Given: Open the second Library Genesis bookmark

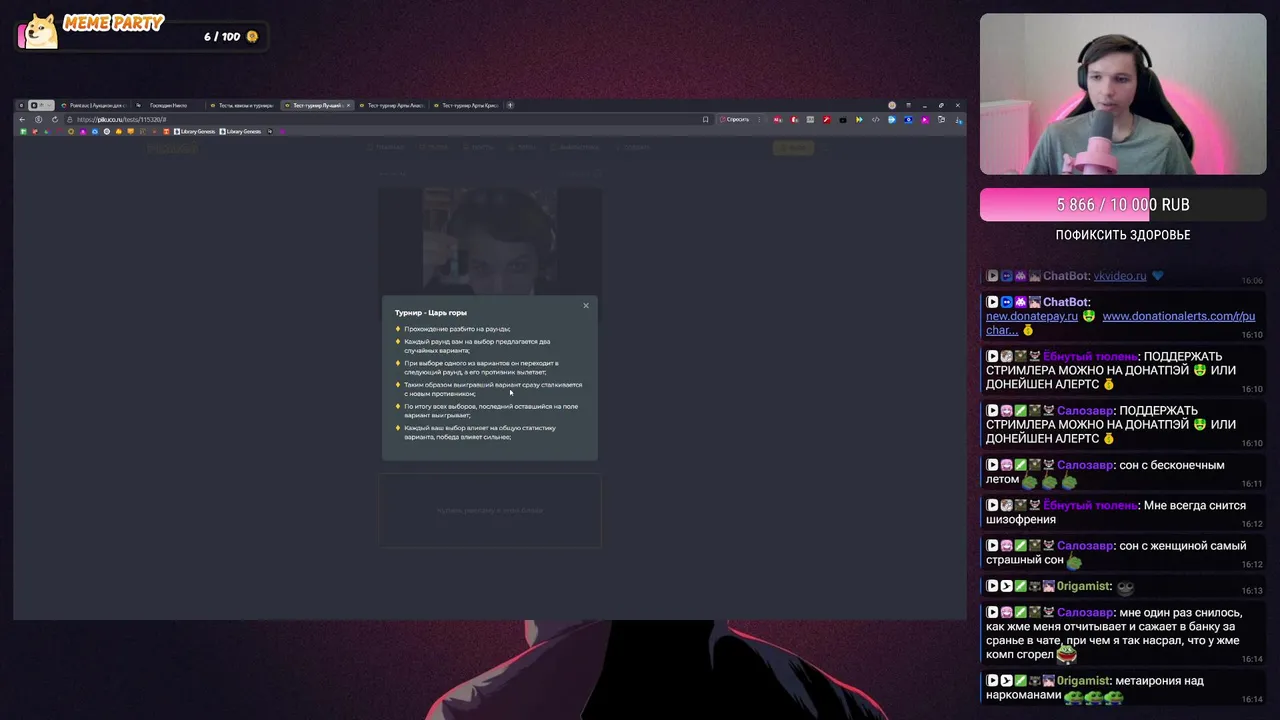Looking at the screenshot, I should [240, 131].
